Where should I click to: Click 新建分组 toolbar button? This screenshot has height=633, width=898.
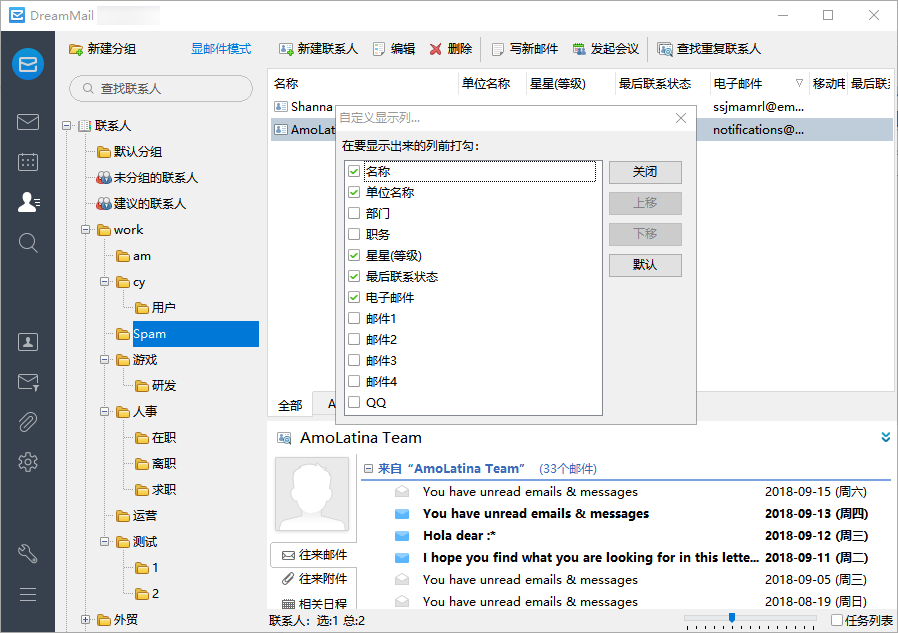point(103,49)
